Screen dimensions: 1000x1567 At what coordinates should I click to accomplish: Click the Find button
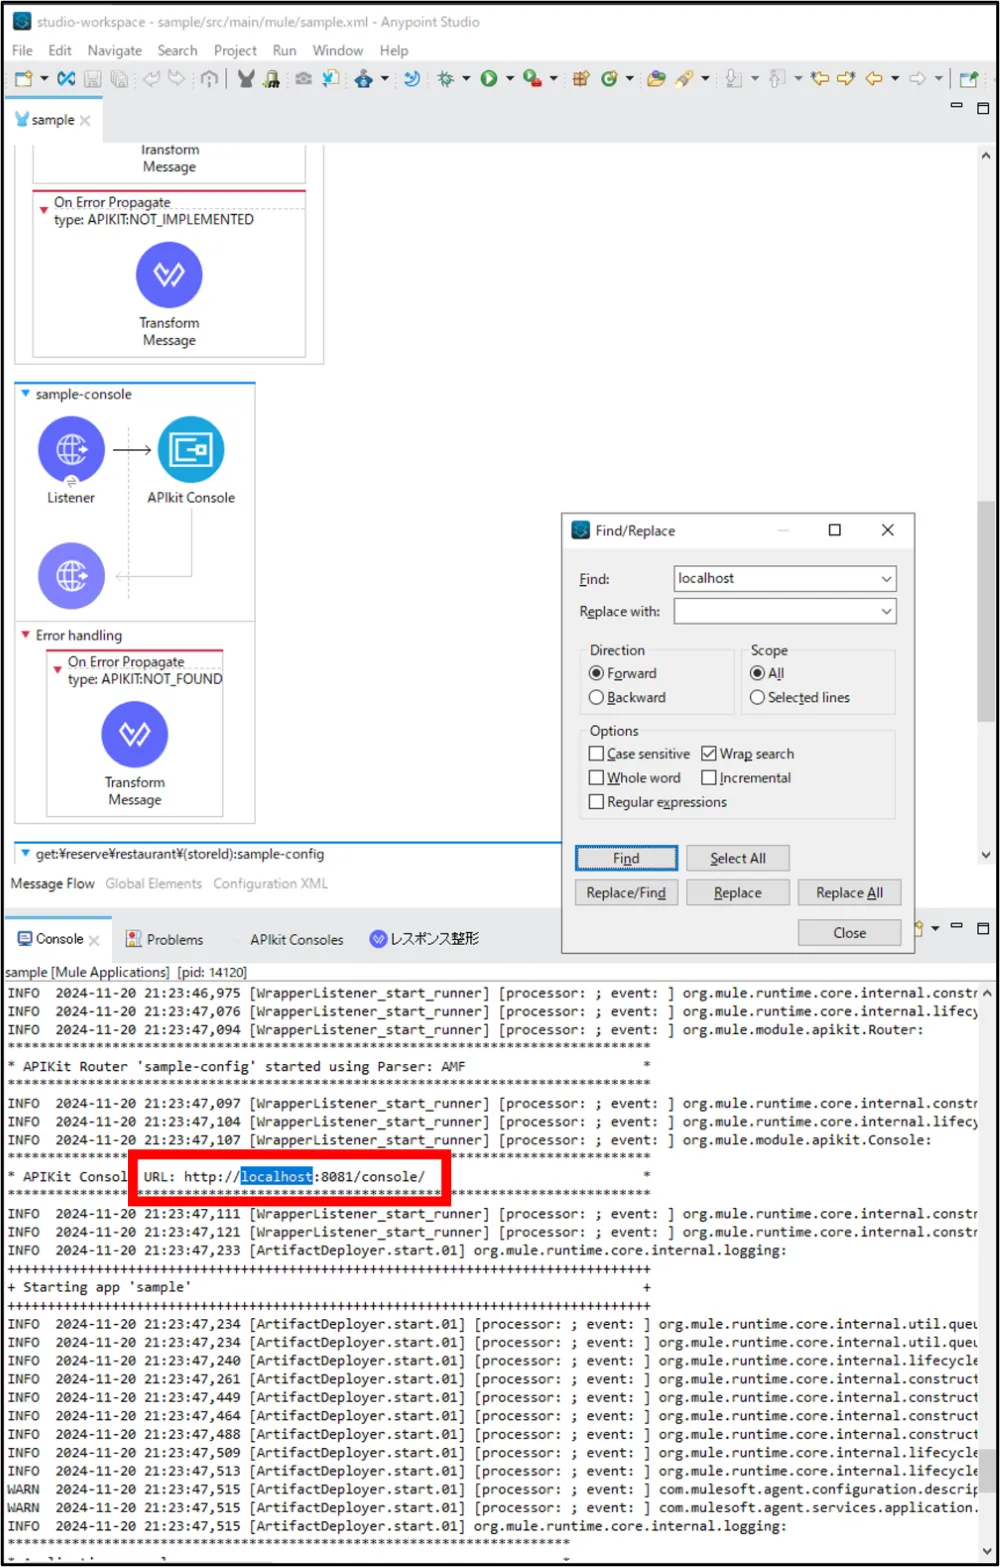626,858
